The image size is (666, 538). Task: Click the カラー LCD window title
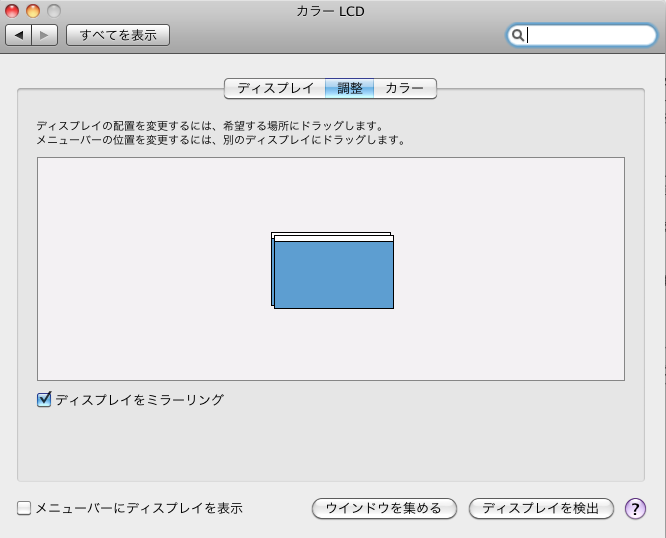tap(330, 11)
